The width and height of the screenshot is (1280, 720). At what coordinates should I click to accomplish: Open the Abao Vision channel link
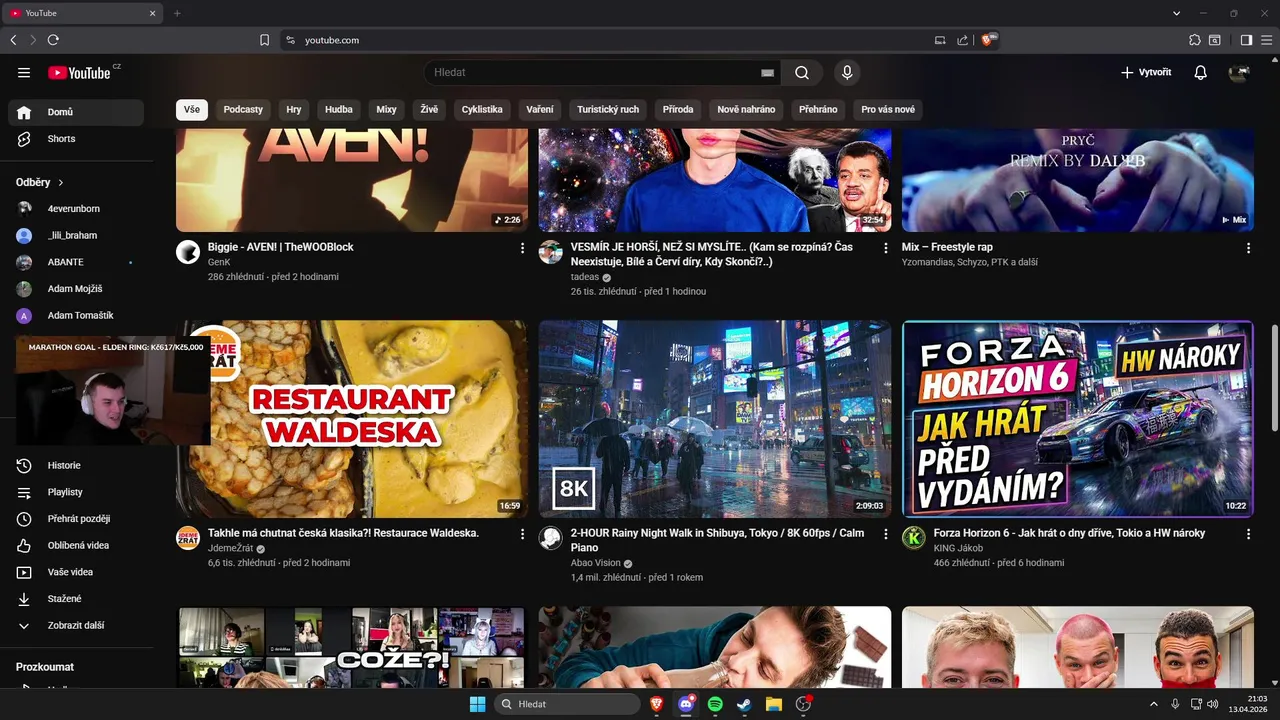click(x=596, y=563)
